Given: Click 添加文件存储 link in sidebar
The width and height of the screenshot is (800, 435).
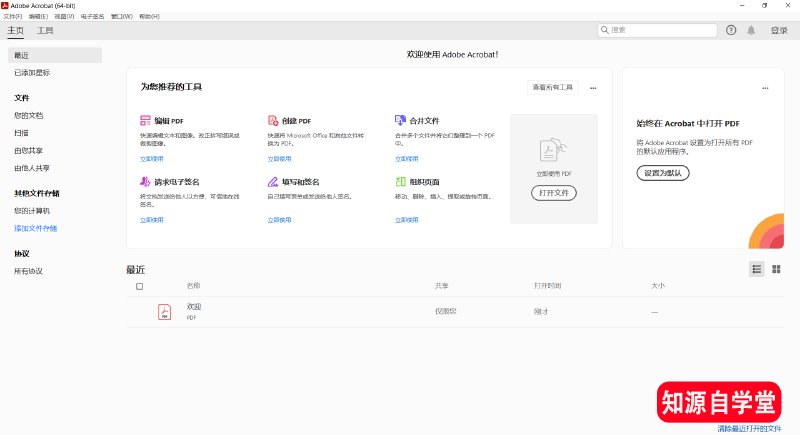Looking at the screenshot, I should click(x=35, y=228).
